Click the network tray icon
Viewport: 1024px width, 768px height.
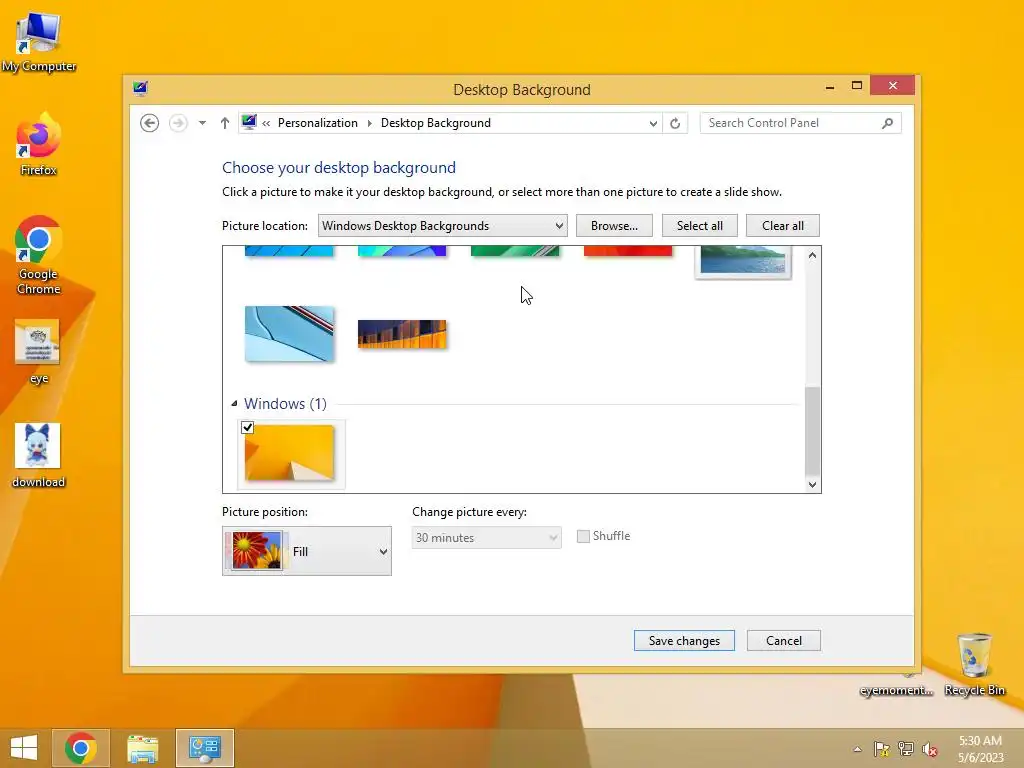click(x=906, y=749)
